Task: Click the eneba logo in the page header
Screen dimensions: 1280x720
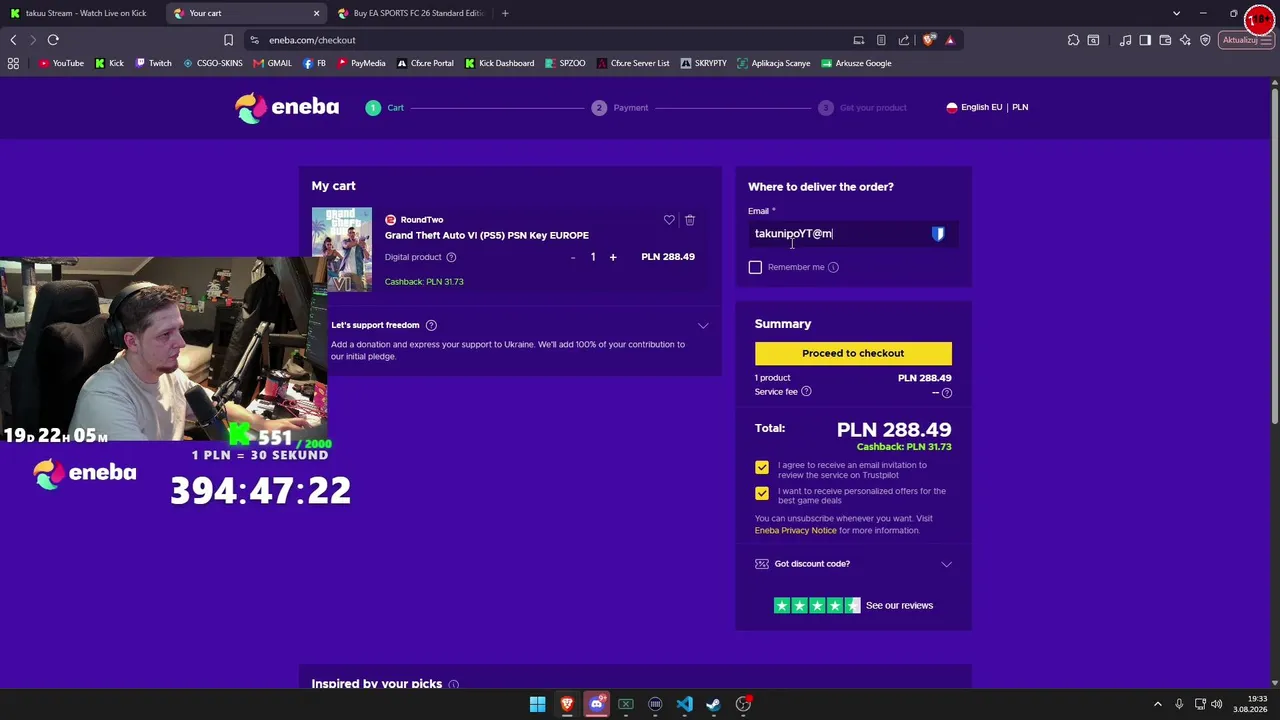Action: click(x=287, y=107)
